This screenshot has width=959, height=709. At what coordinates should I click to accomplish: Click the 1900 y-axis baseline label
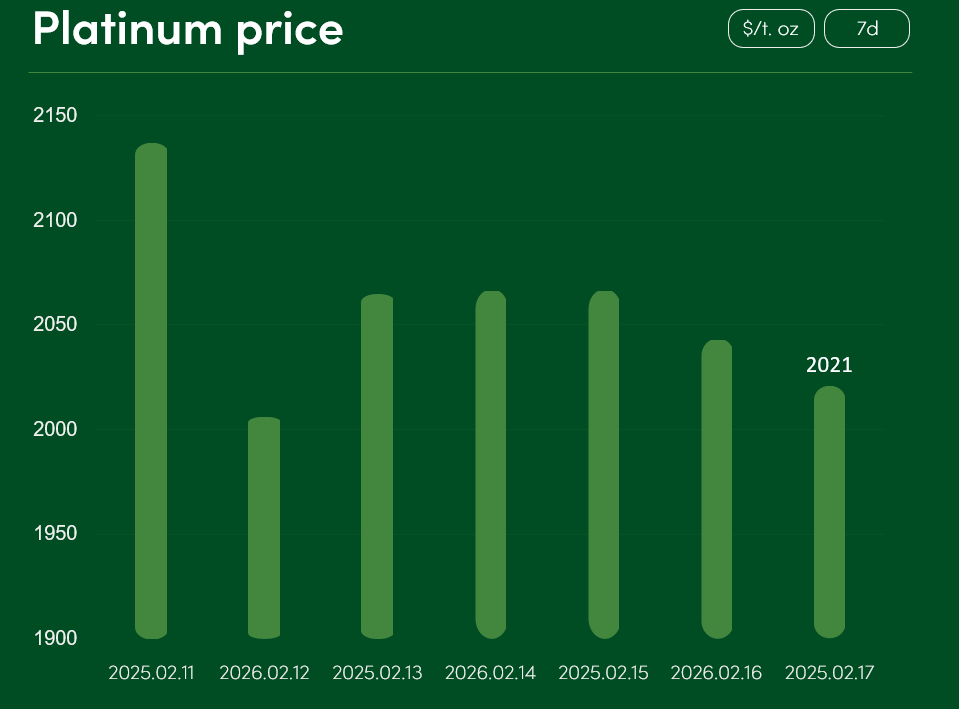55,638
